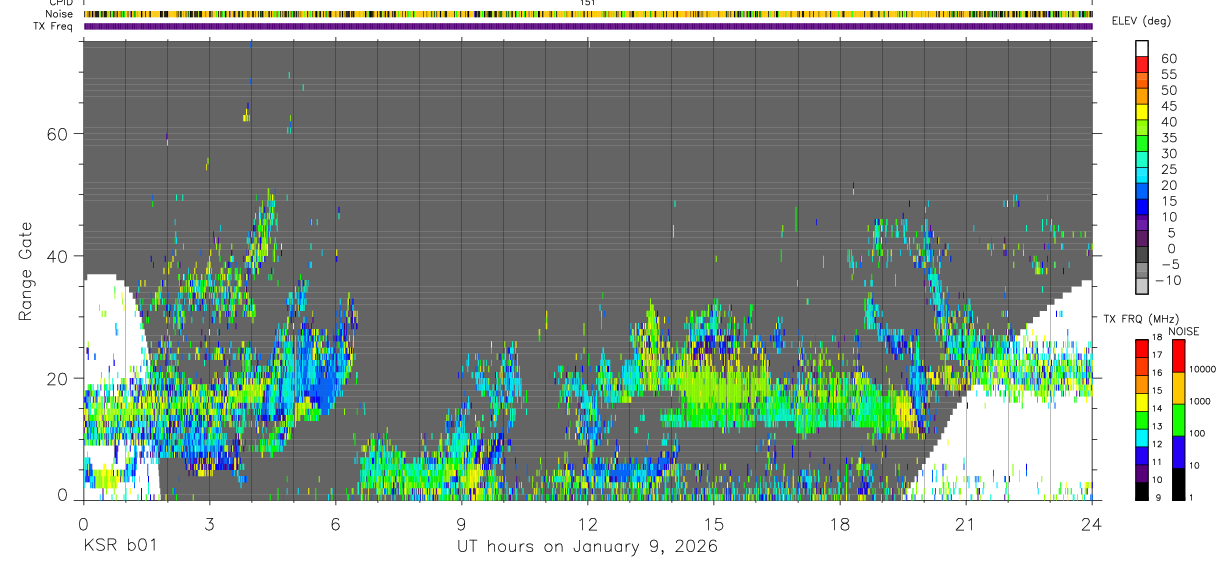Click the noise color strip above the plot
Screen dimensions: 1228x567
coord(588,14)
